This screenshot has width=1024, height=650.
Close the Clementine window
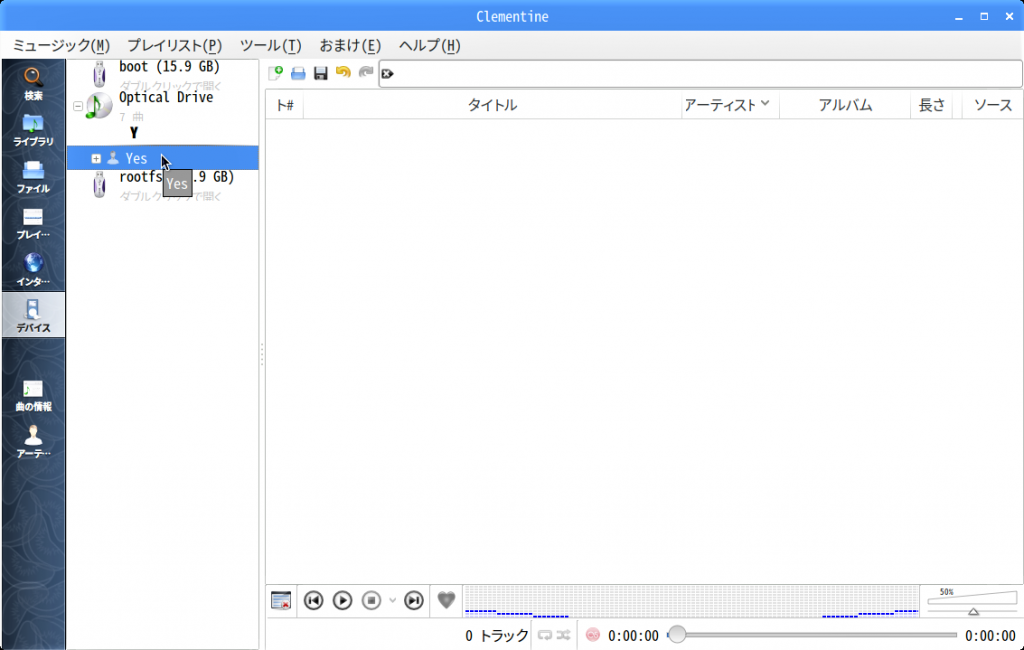click(1010, 16)
